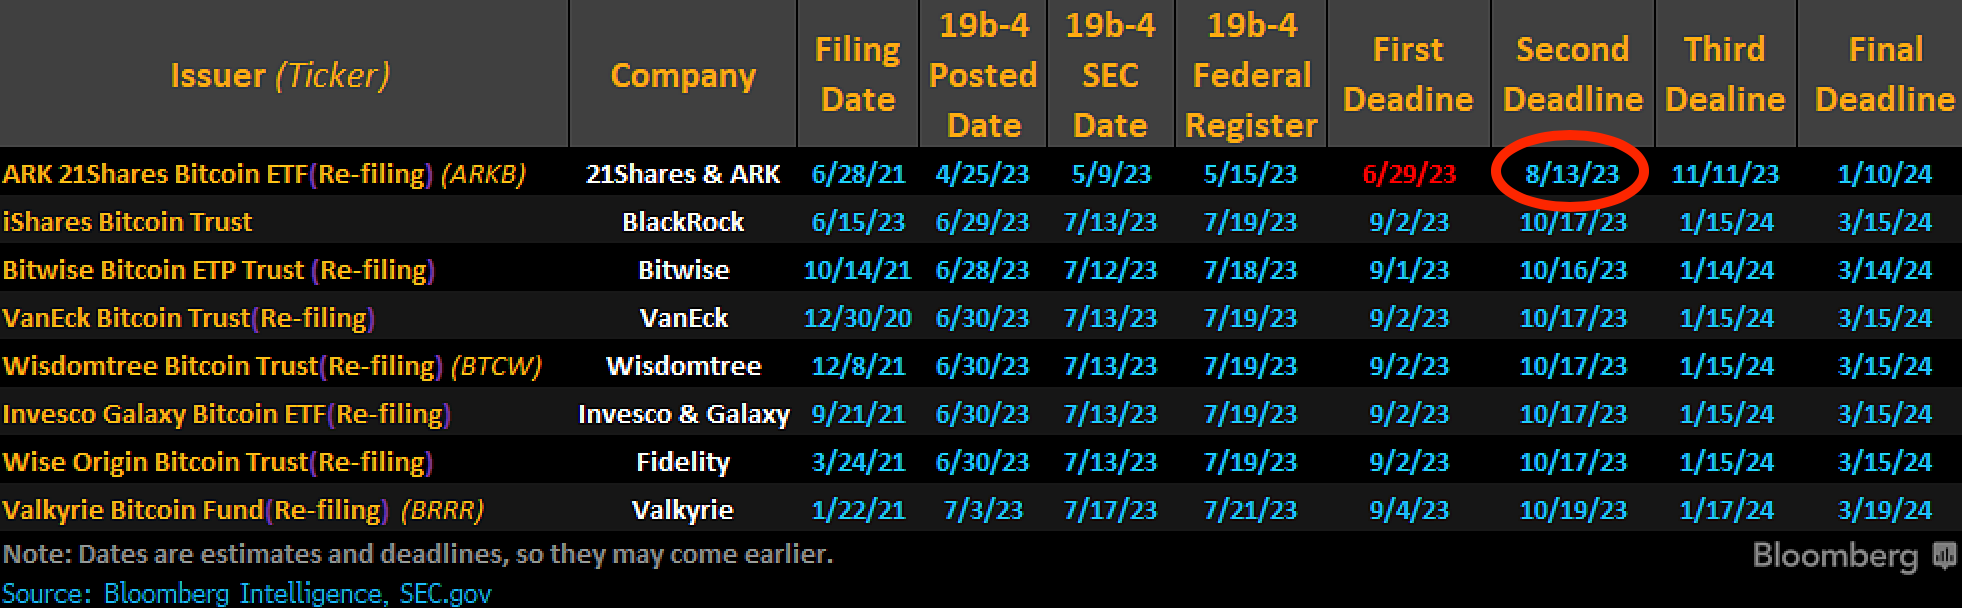Click the Final Deadline column header
The height and width of the screenshot is (608, 1962).
(1884, 75)
